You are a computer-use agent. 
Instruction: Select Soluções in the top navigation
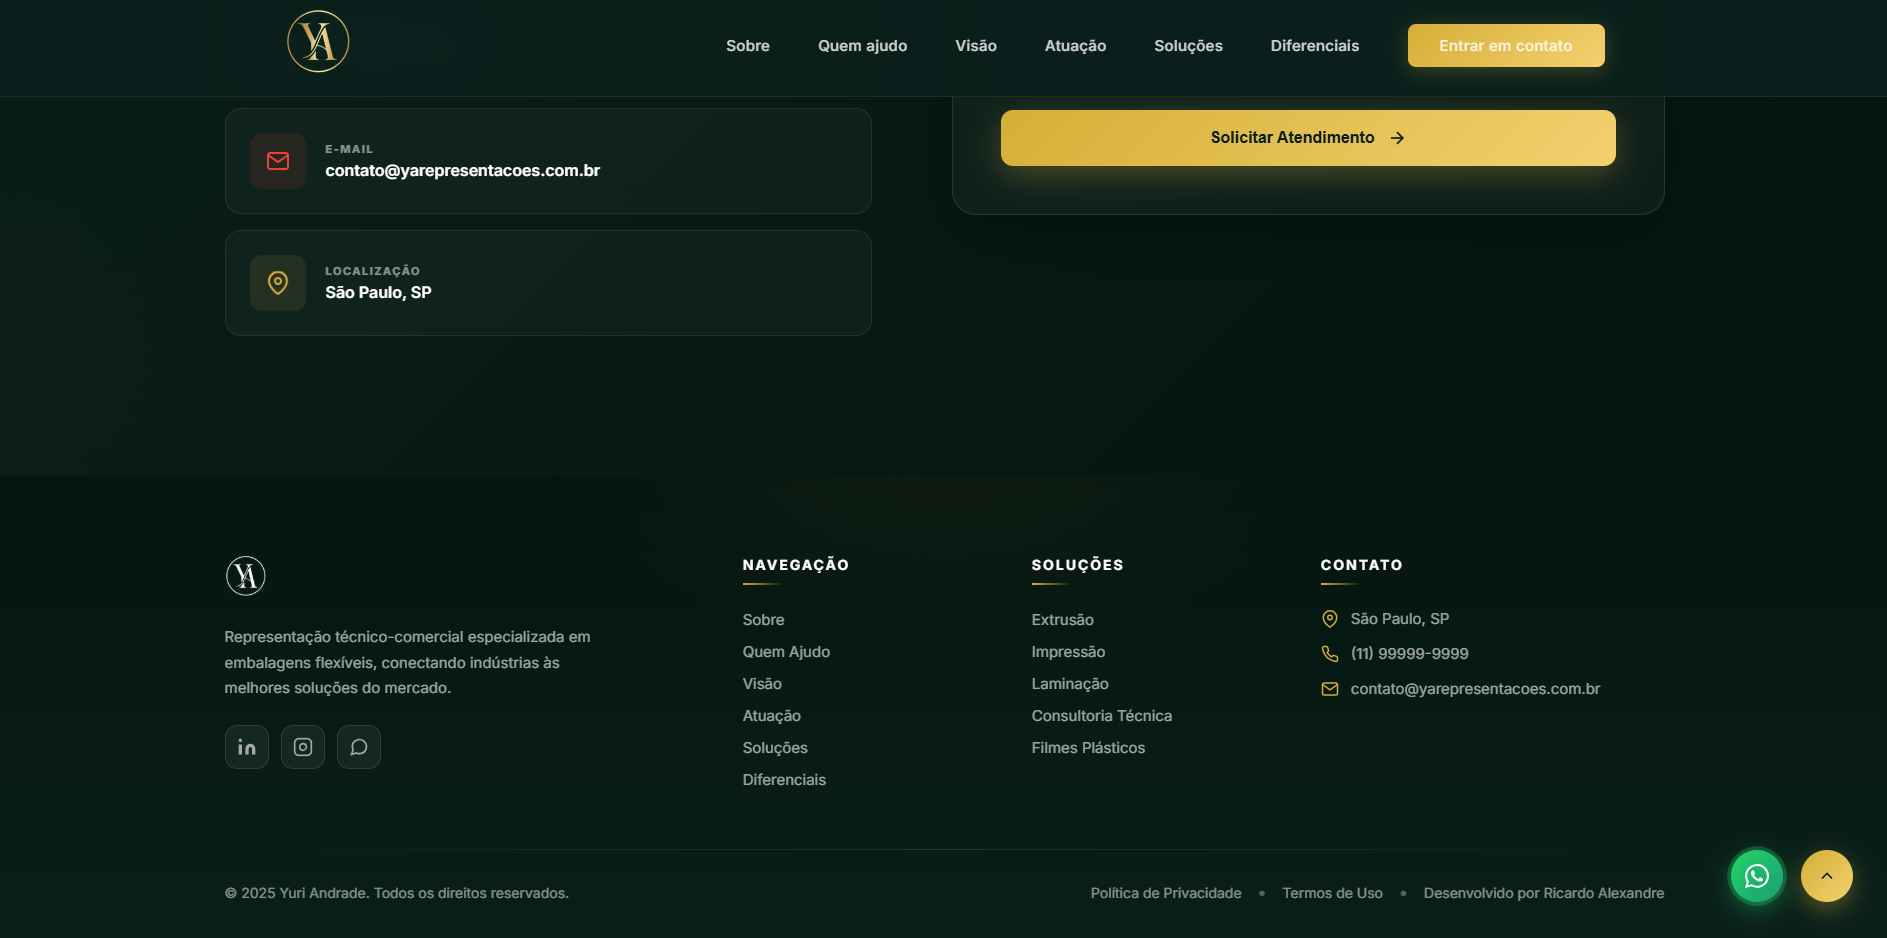pos(1188,46)
